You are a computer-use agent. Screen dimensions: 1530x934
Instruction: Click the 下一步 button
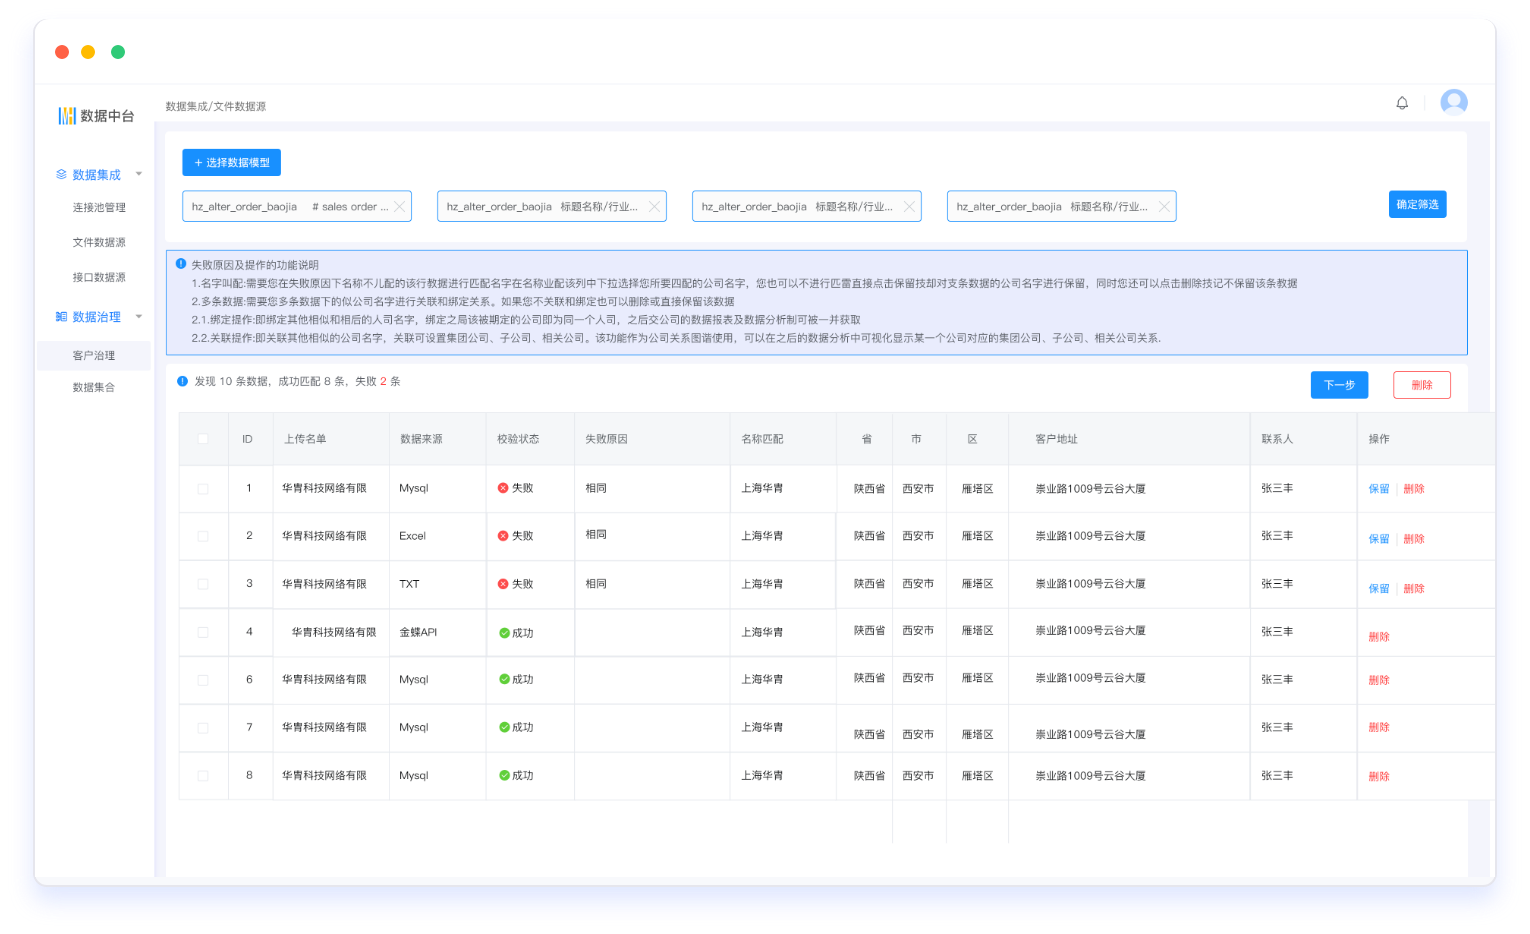[1339, 385]
